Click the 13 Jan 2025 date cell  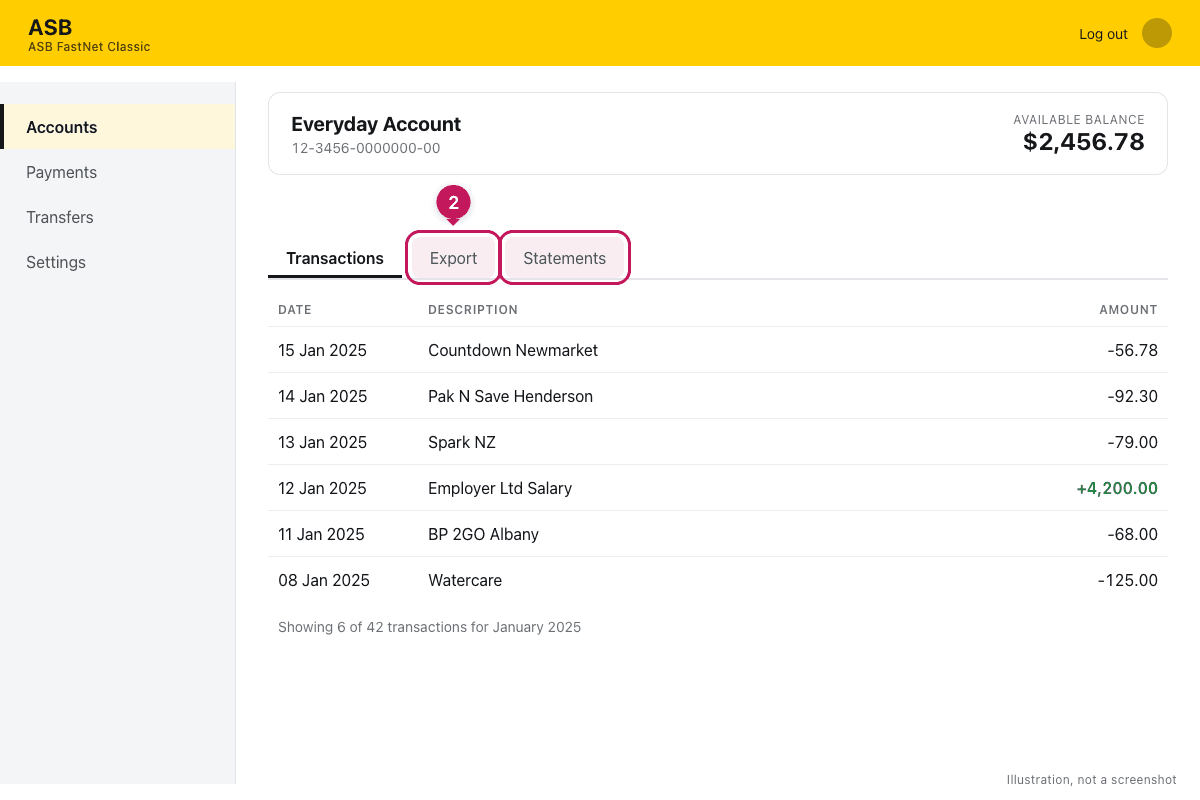(322, 442)
